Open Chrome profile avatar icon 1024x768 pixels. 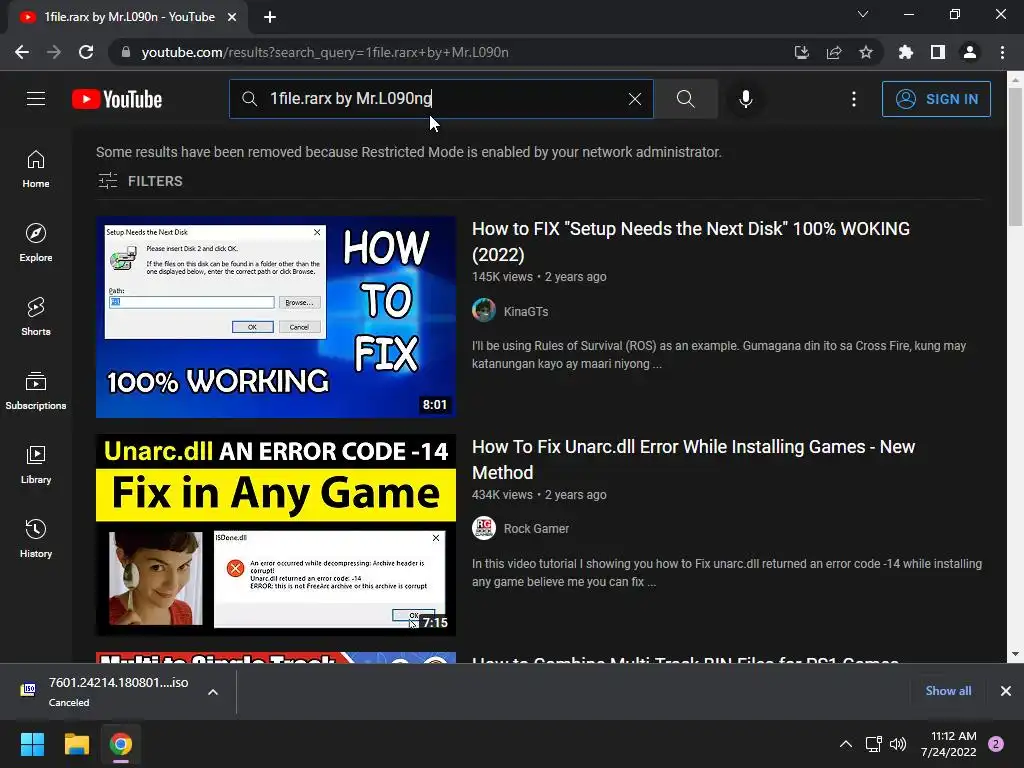[x=970, y=52]
